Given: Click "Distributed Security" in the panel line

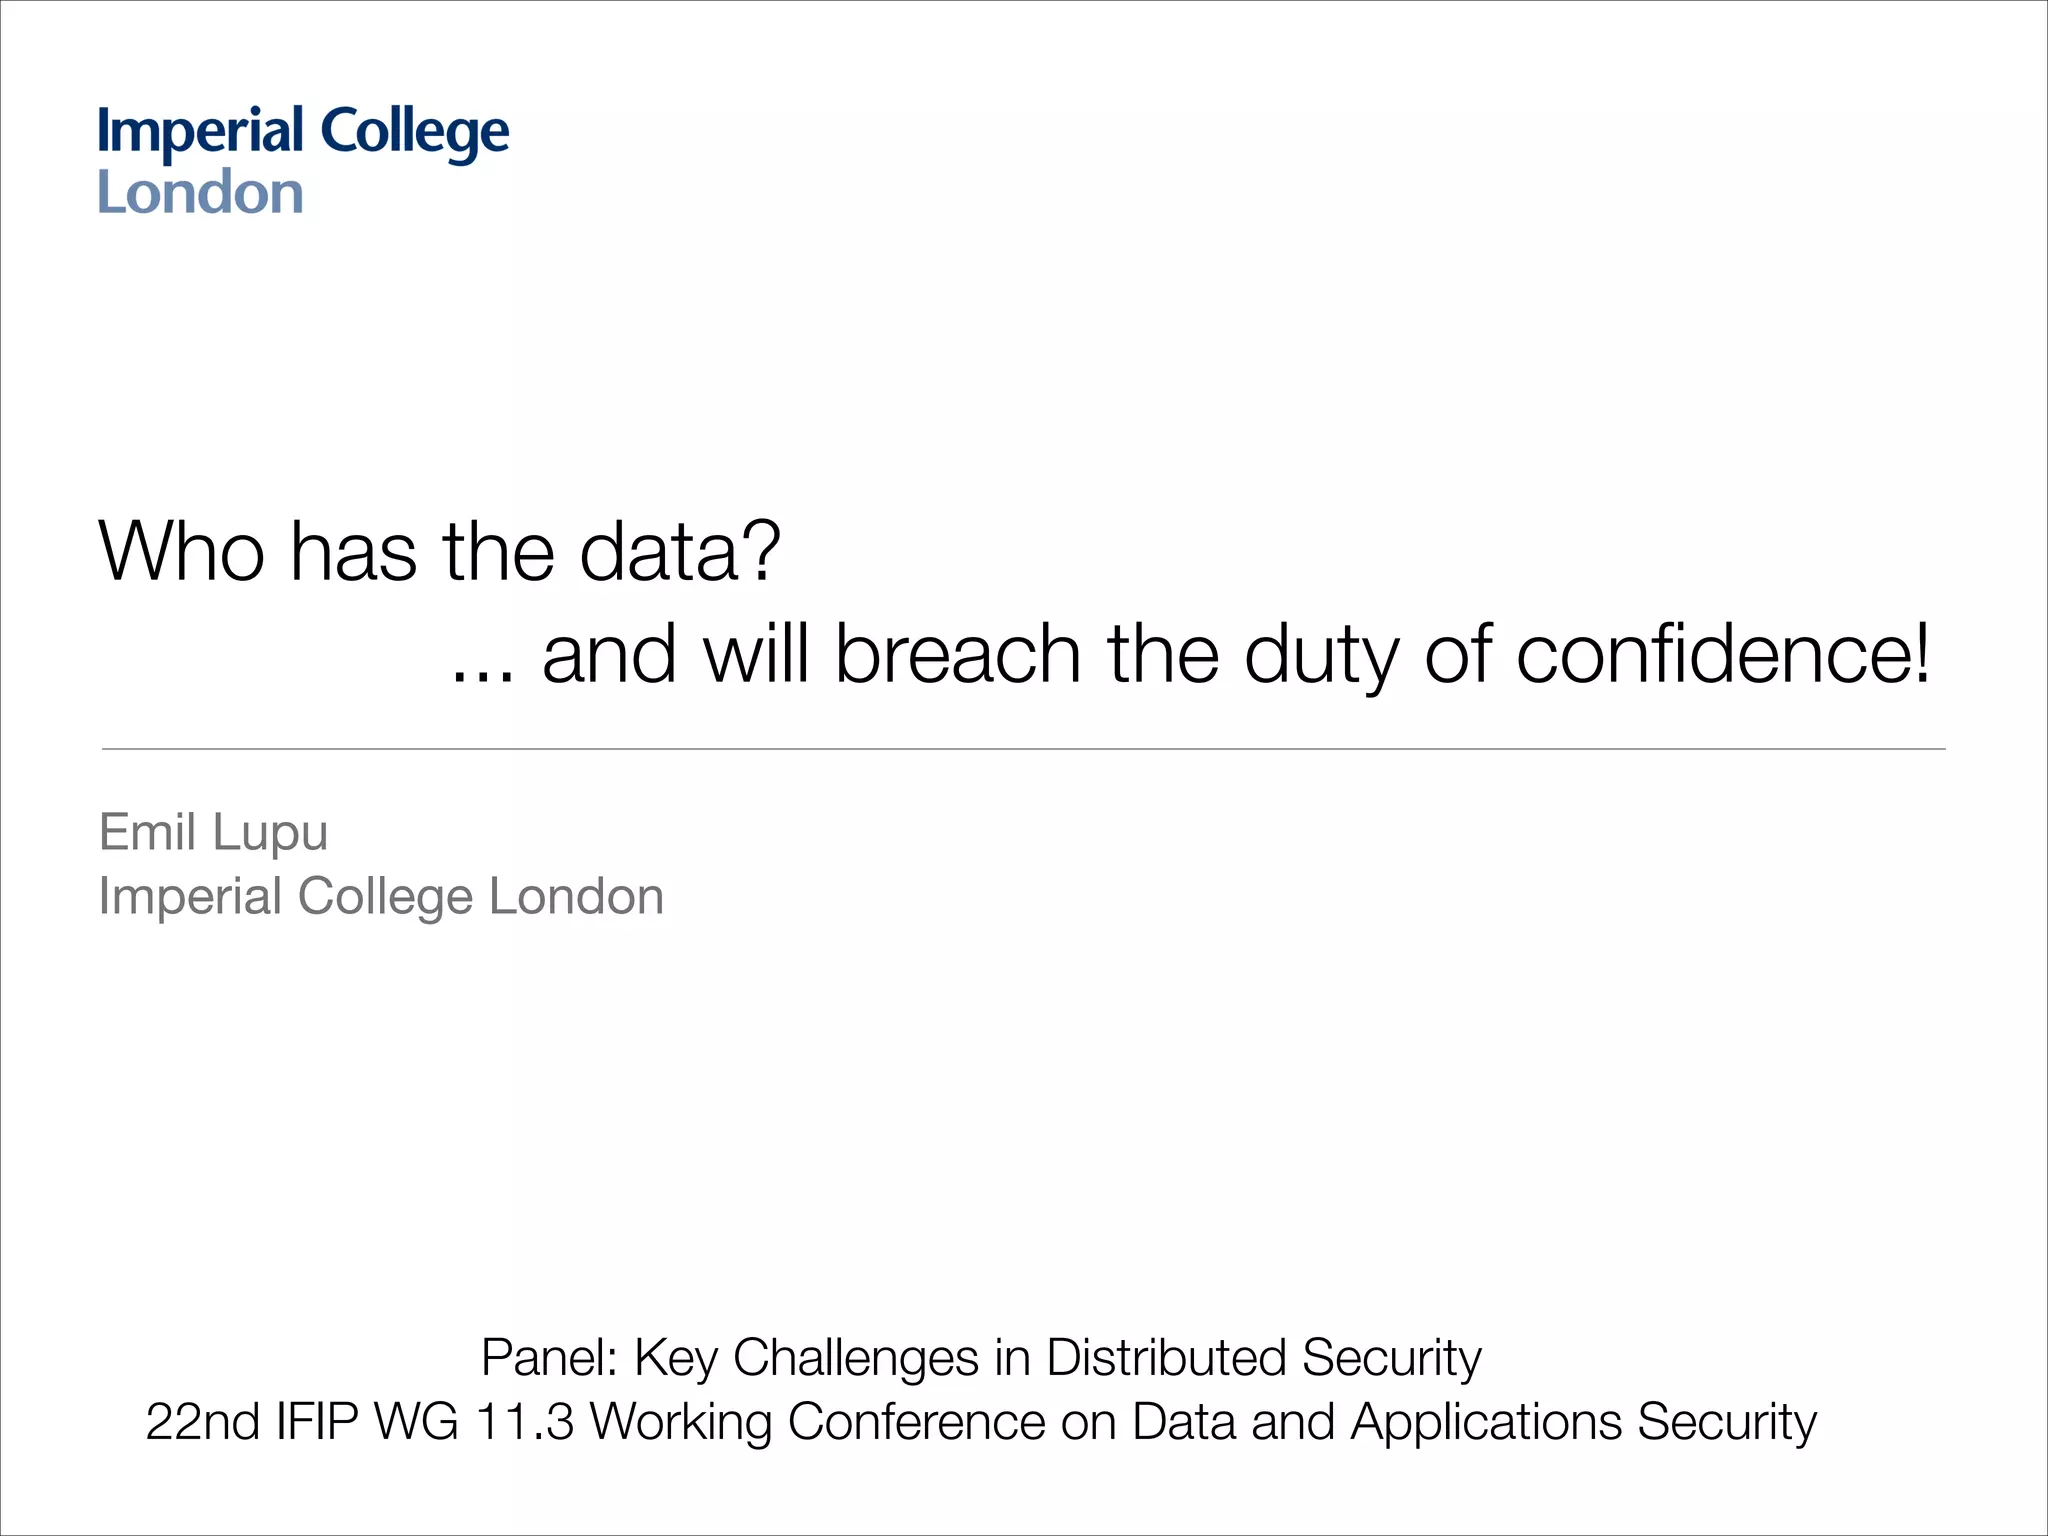Looking at the screenshot, I should click(1263, 1358).
